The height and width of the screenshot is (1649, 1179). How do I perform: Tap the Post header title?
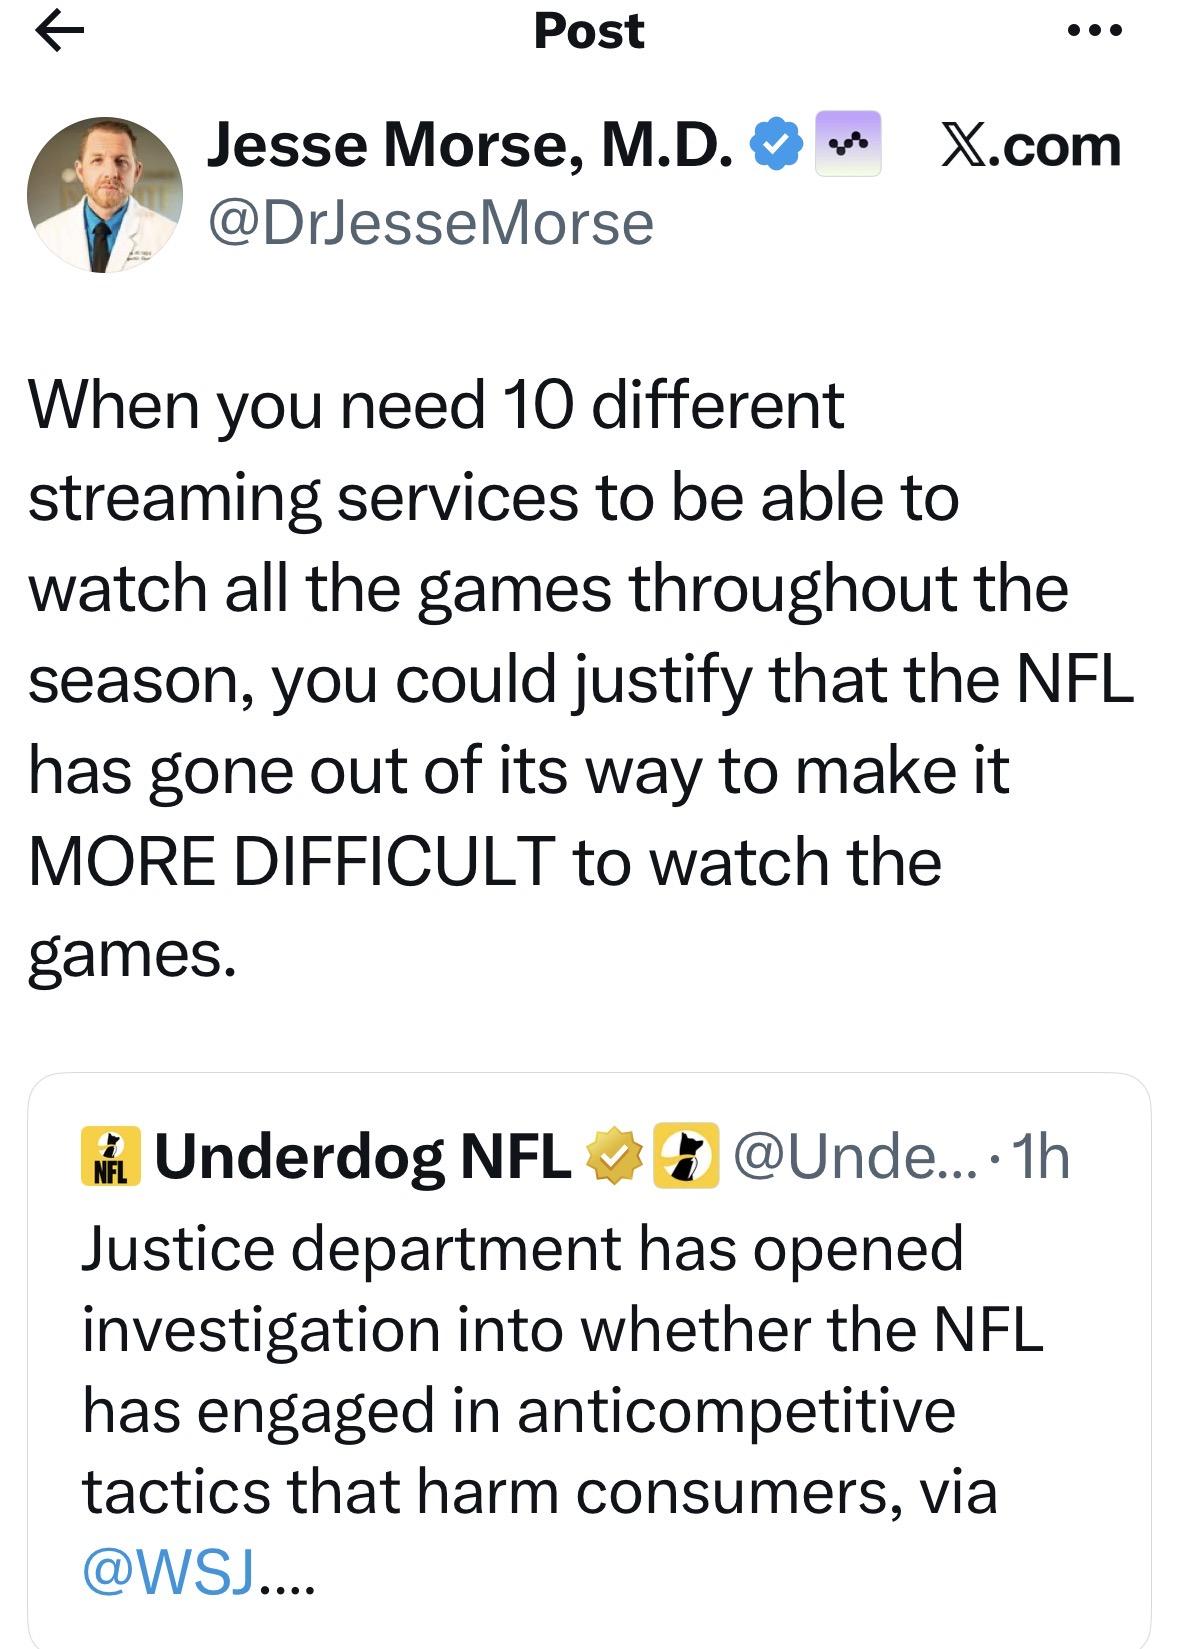pos(589,30)
